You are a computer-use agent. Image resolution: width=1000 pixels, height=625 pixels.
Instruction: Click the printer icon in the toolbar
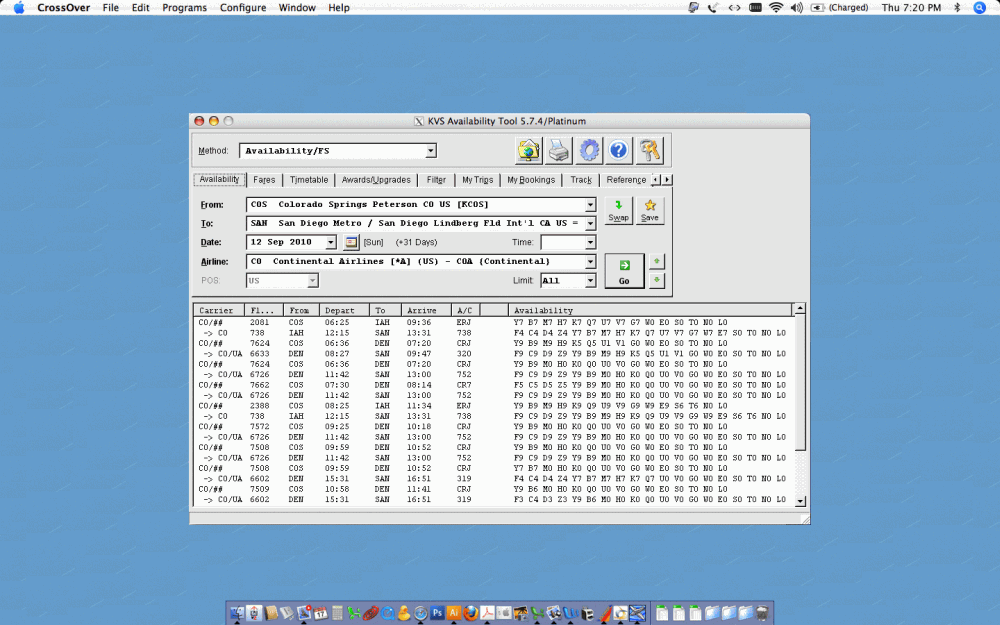559,151
